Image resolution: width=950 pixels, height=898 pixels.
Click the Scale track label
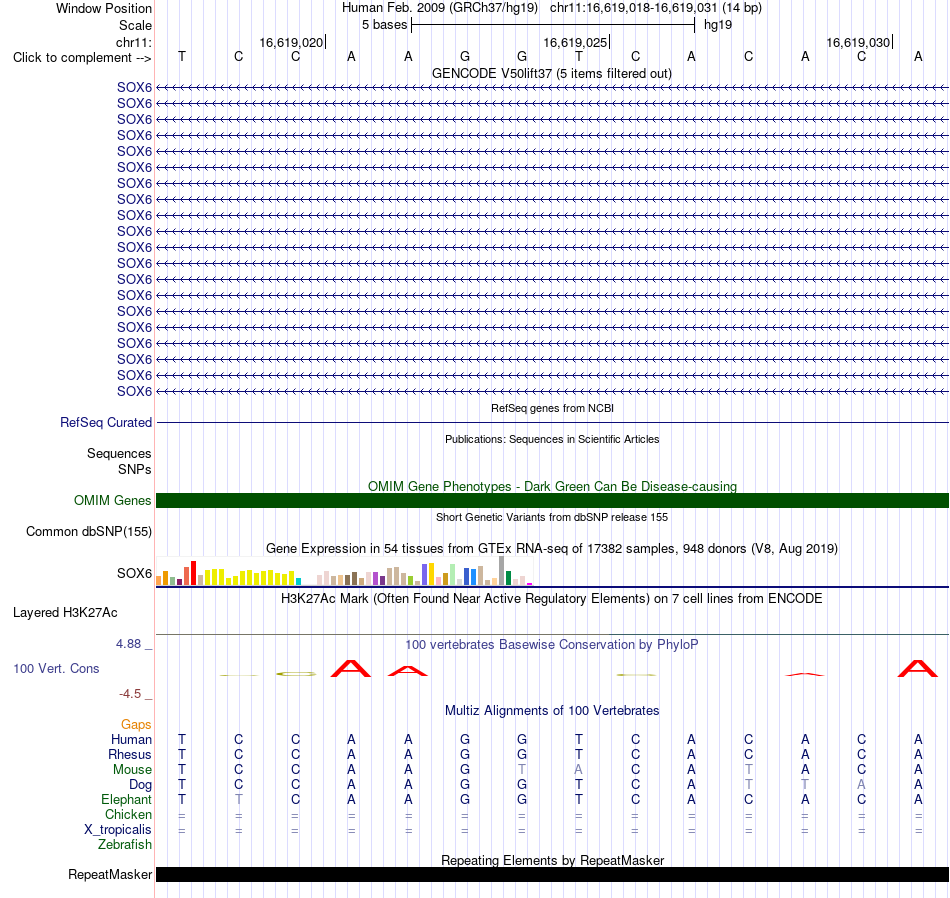(x=135, y=25)
